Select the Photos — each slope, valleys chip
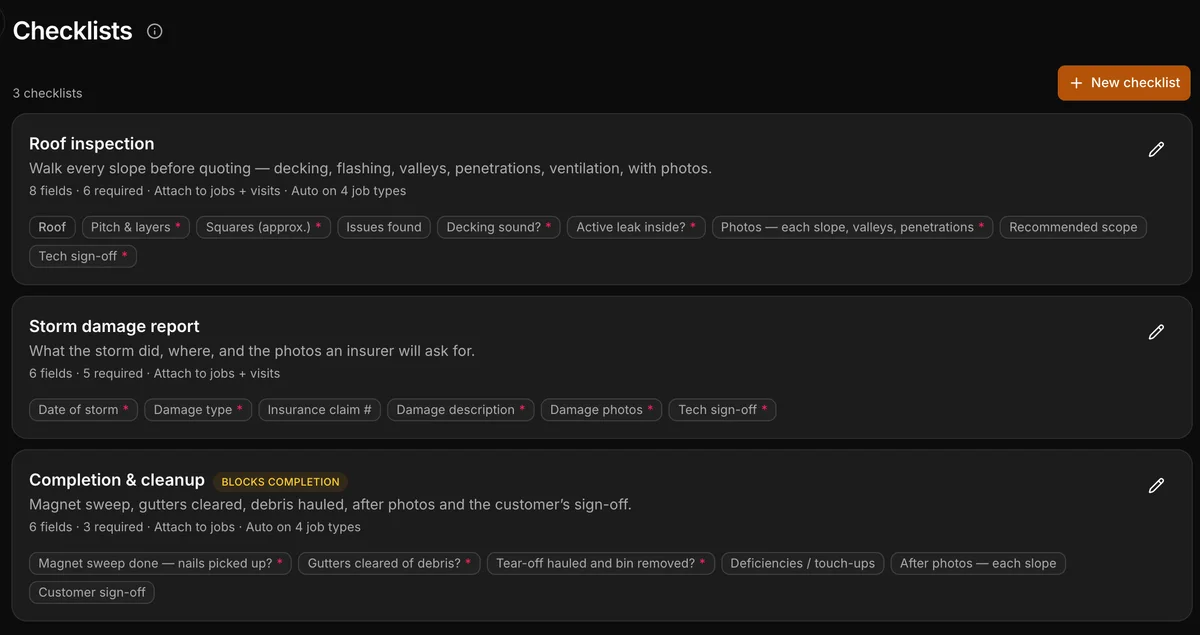The image size is (1200, 635). [x=852, y=227]
